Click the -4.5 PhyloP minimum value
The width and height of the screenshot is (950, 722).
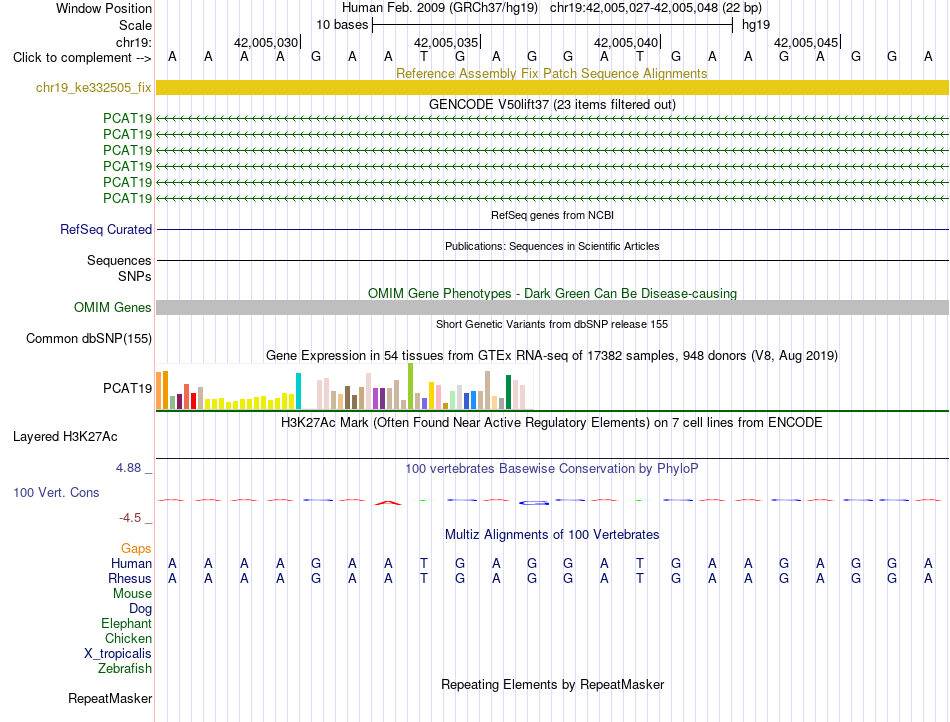tap(130, 518)
